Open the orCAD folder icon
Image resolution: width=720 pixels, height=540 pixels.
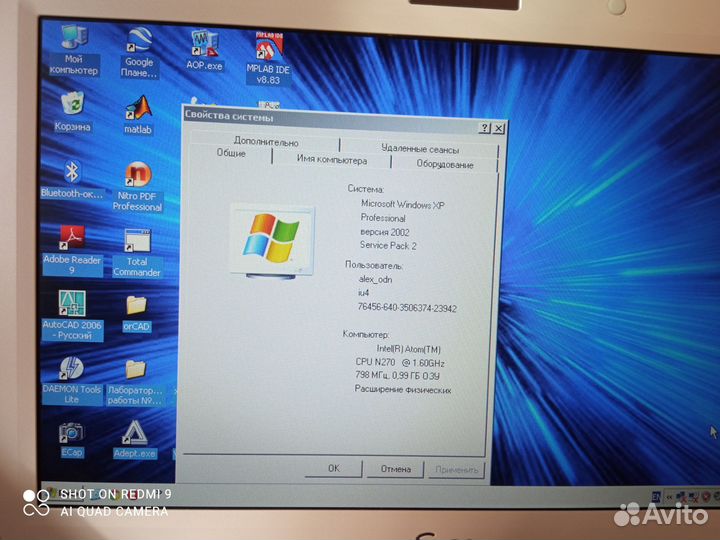click(x=136, y=314)
